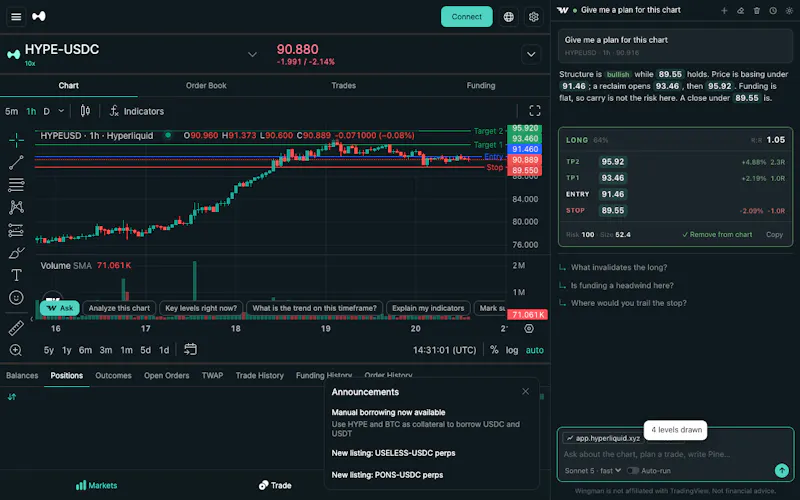Open the more timeframes dropdown

(61, 111)
